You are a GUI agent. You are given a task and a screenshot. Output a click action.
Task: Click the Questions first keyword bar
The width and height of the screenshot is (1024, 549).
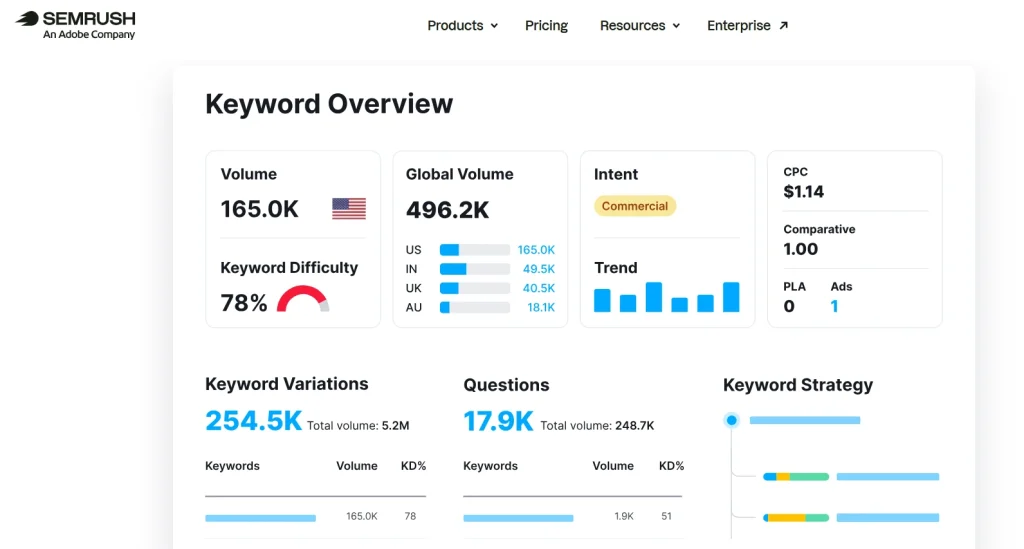(x=519, y=518)
